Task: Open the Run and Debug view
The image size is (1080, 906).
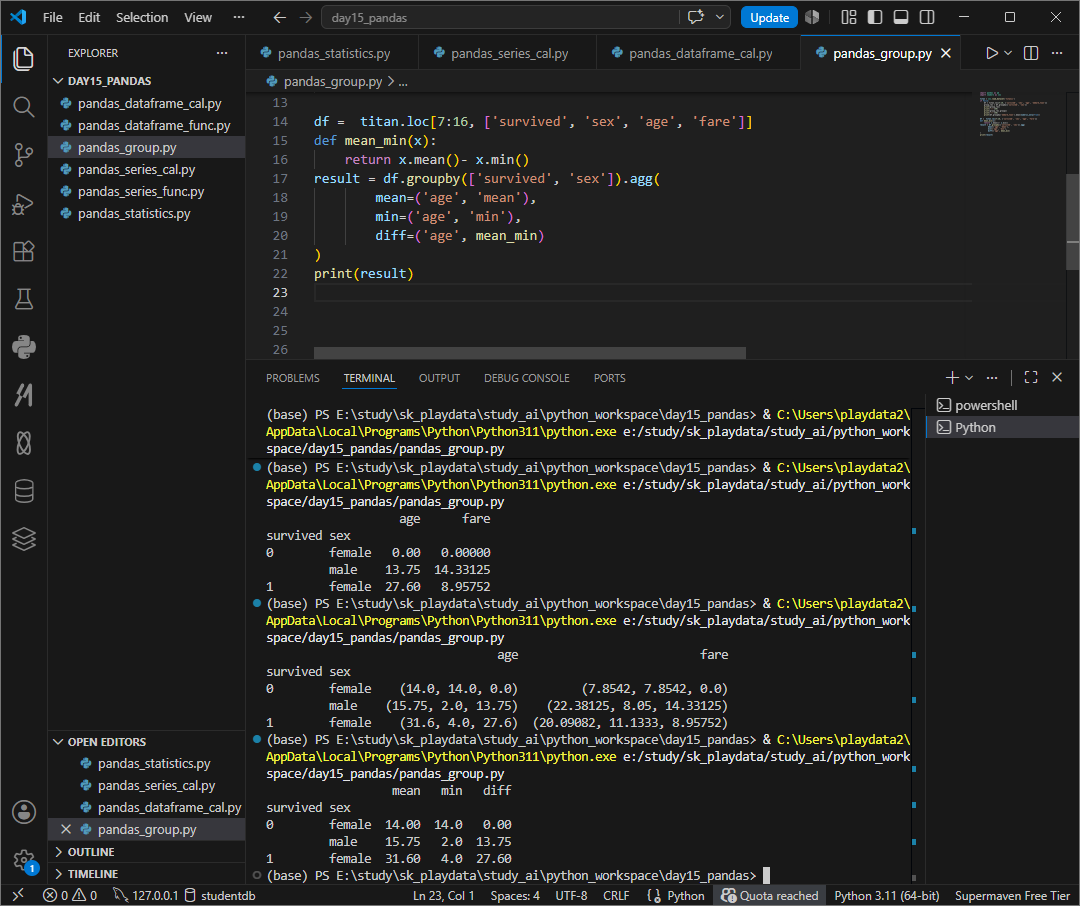Action: 23,204
